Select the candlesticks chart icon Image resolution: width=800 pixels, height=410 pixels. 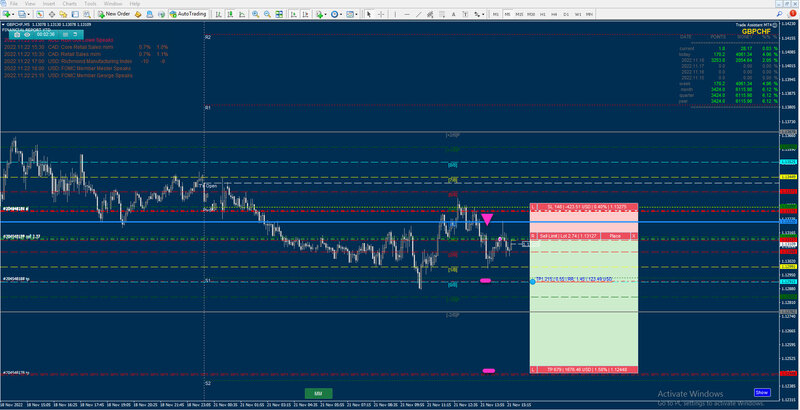coord(230,14)
